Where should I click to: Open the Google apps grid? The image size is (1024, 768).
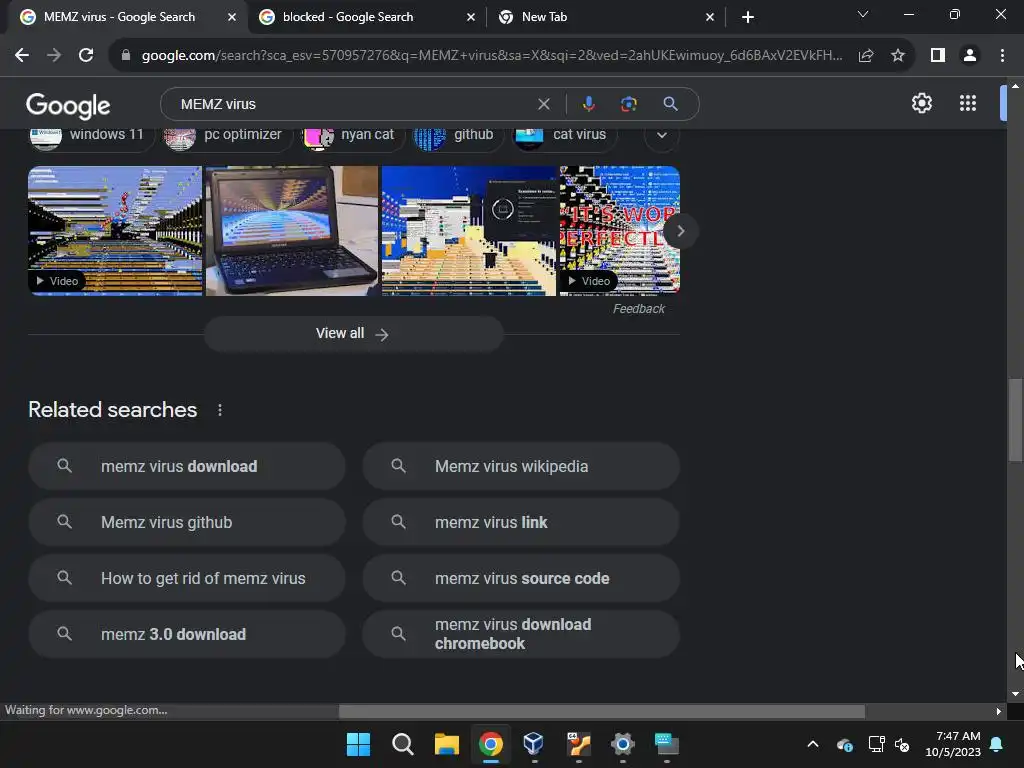point(968,103)
